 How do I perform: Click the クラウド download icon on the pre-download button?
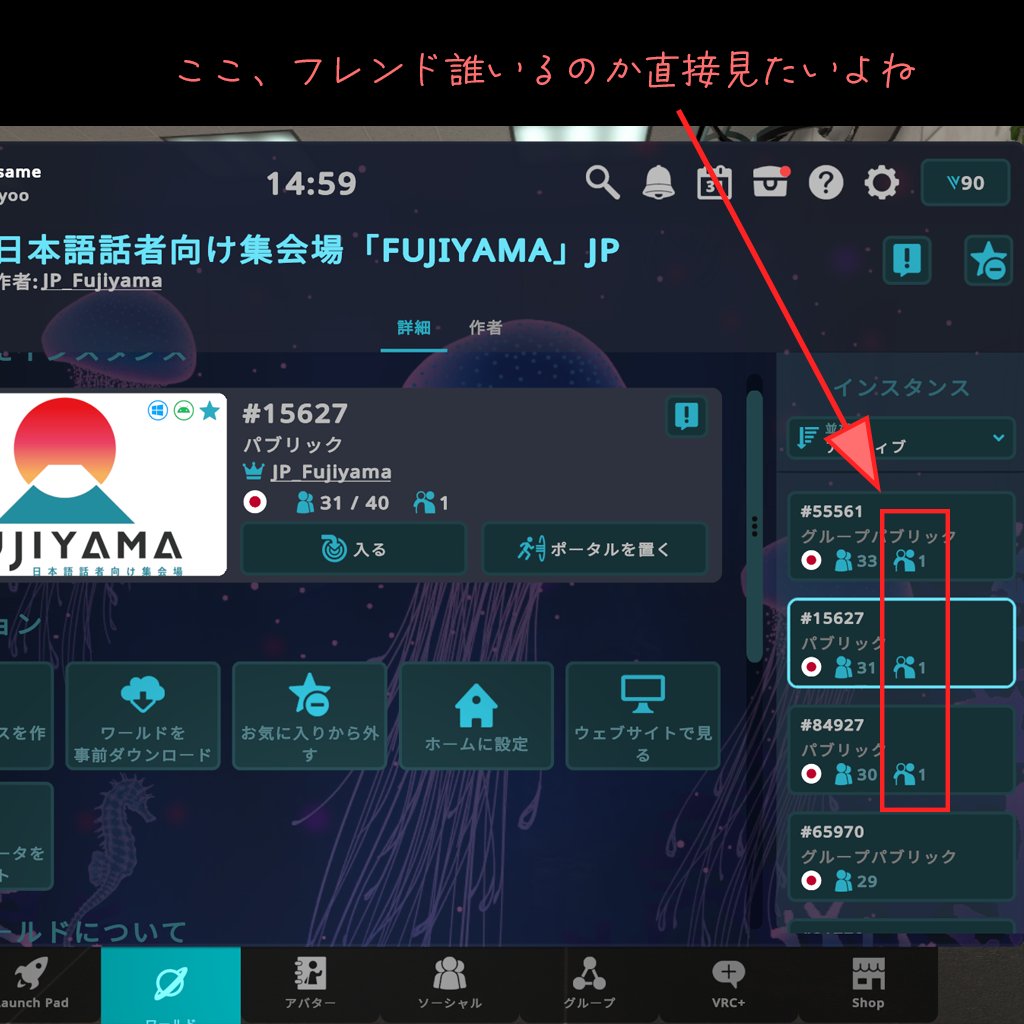pyautogui.click(x=142, y=694)
